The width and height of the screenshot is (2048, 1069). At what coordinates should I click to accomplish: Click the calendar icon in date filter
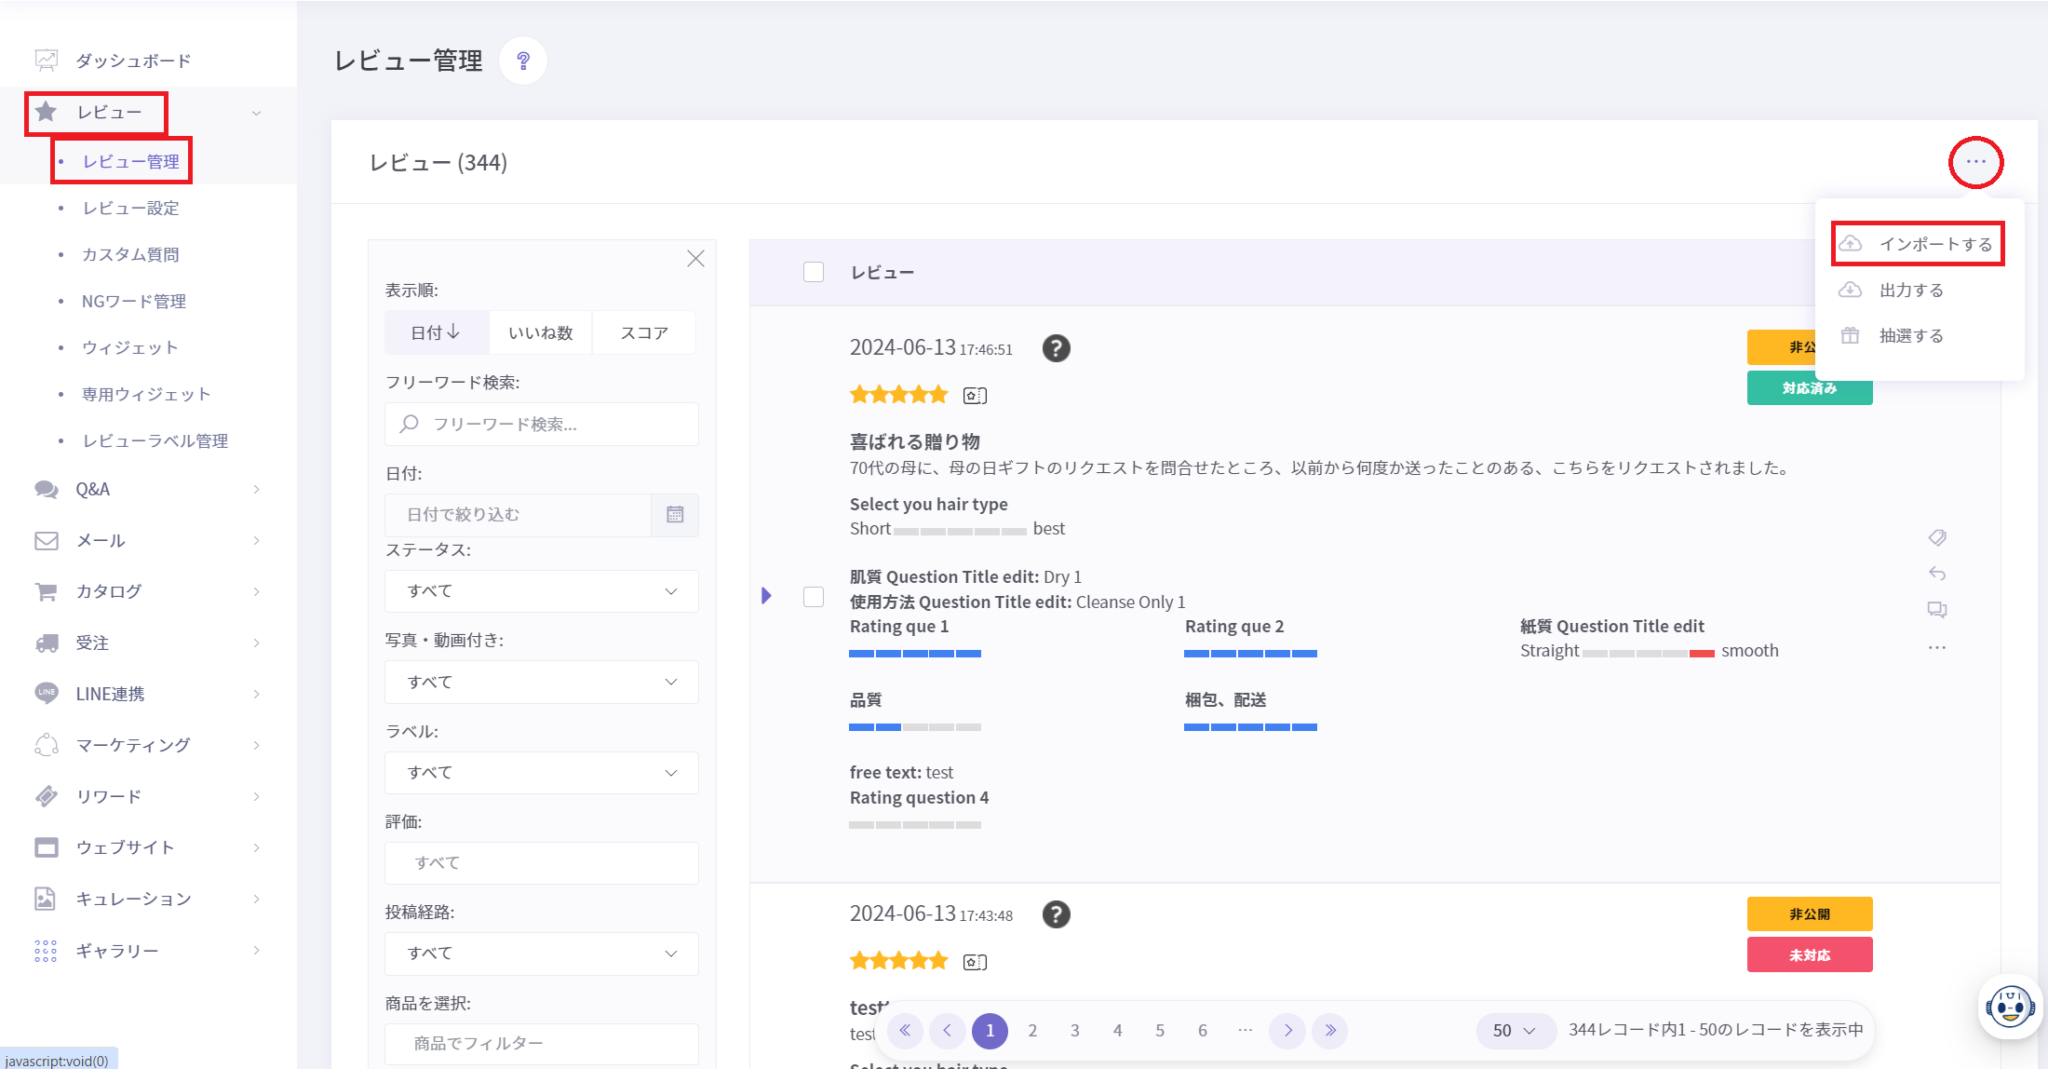pyautogui.click(x=675, y=515)
